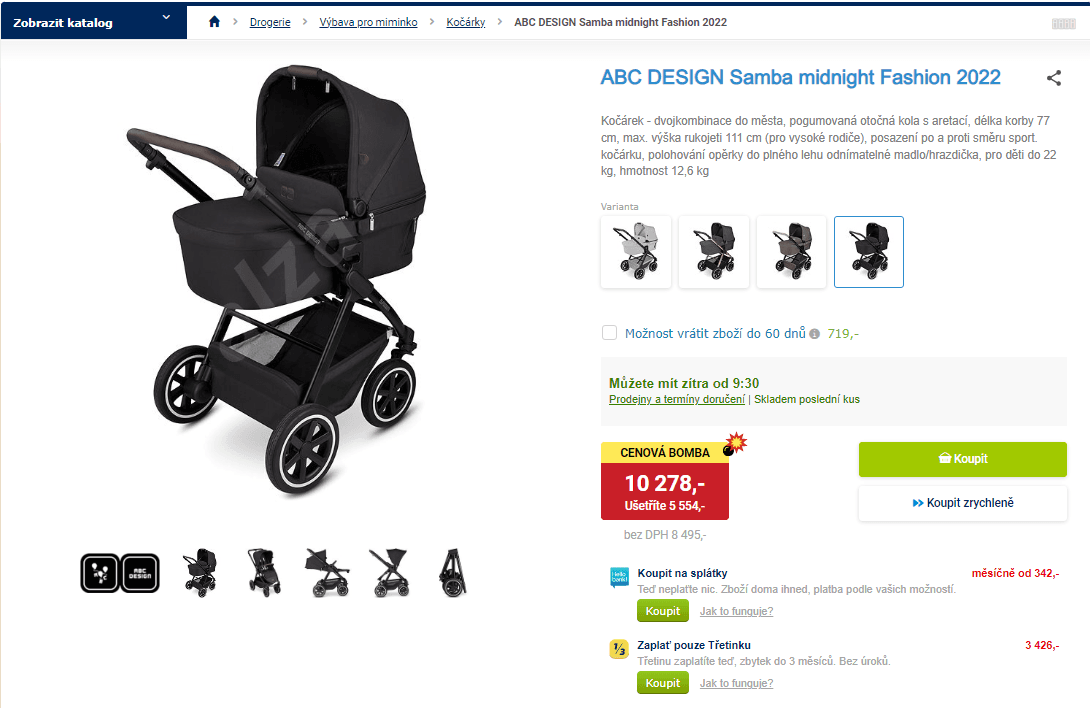Screen dimensions: 1090x708
Task: Open the Výbava pro miminko breadcrumb
Action: (x=368, y=22)
